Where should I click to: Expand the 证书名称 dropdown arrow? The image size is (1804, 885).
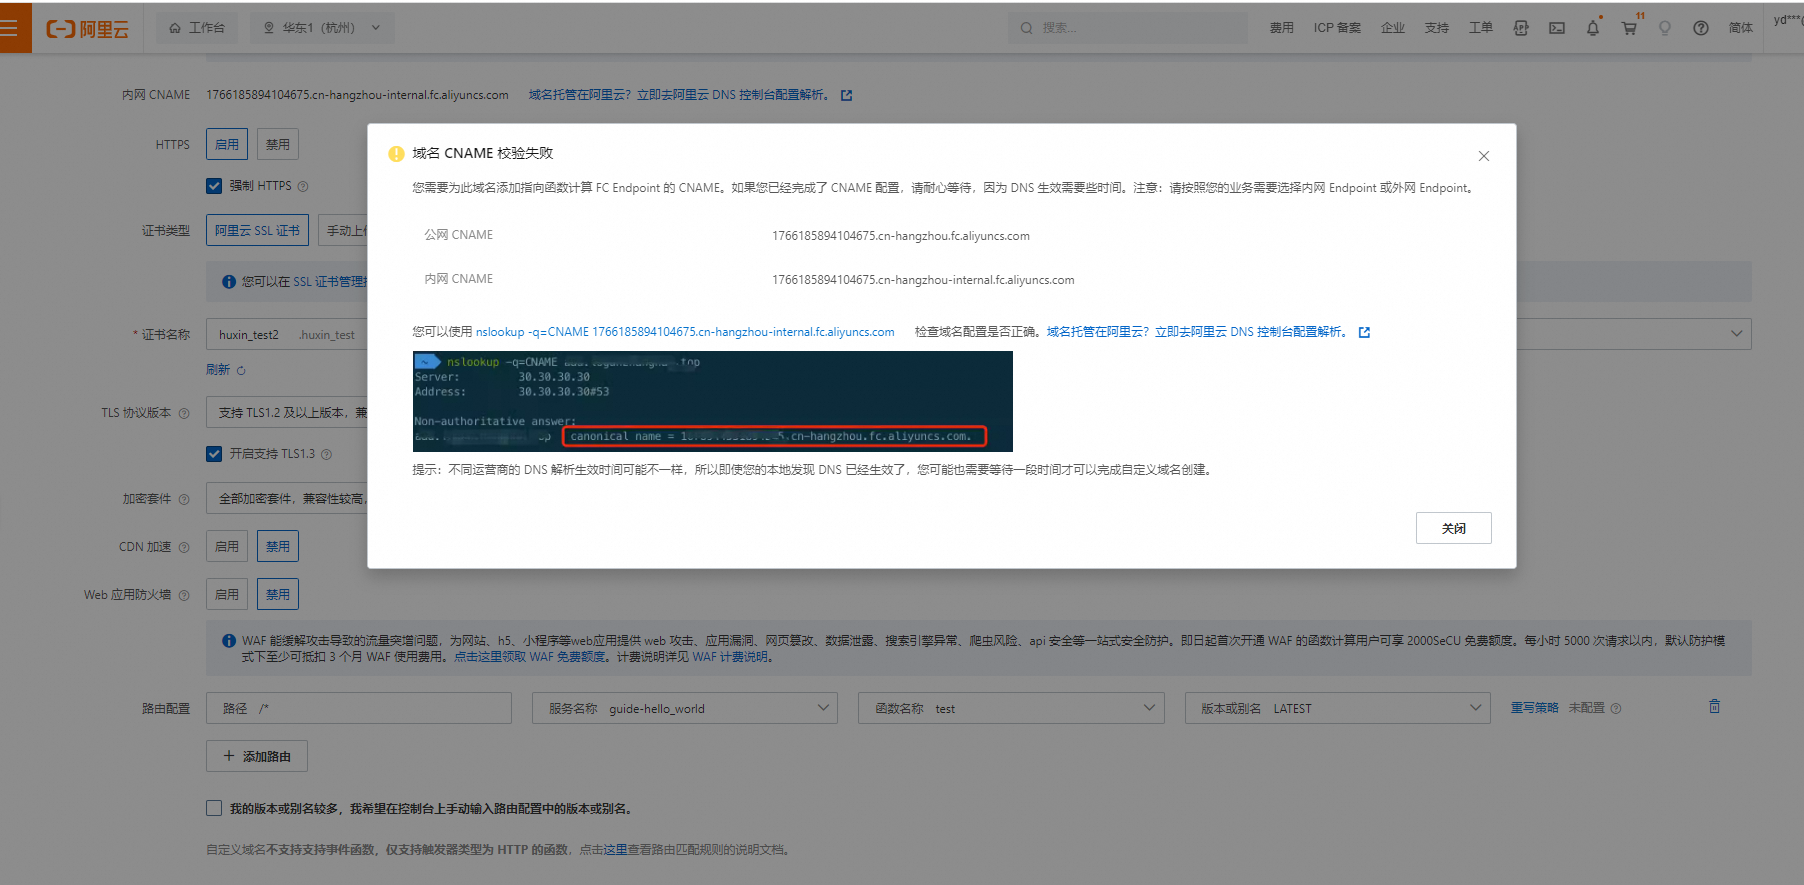tap(1736, 334)
